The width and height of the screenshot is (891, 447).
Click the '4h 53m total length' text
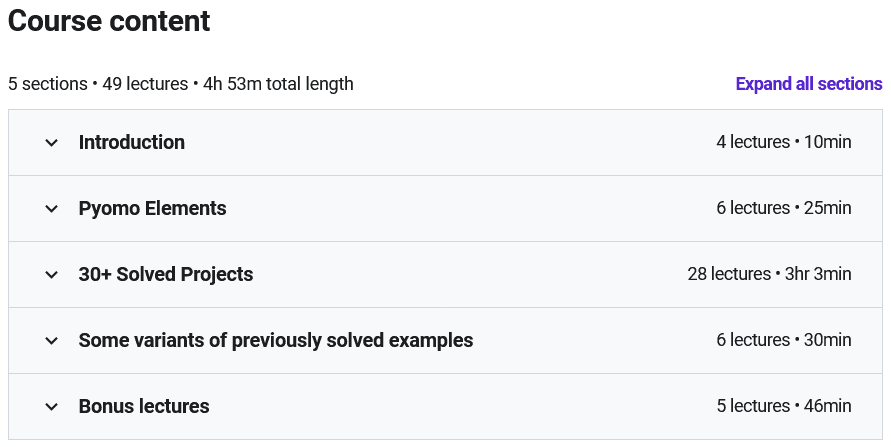click(x=278, y=84)
